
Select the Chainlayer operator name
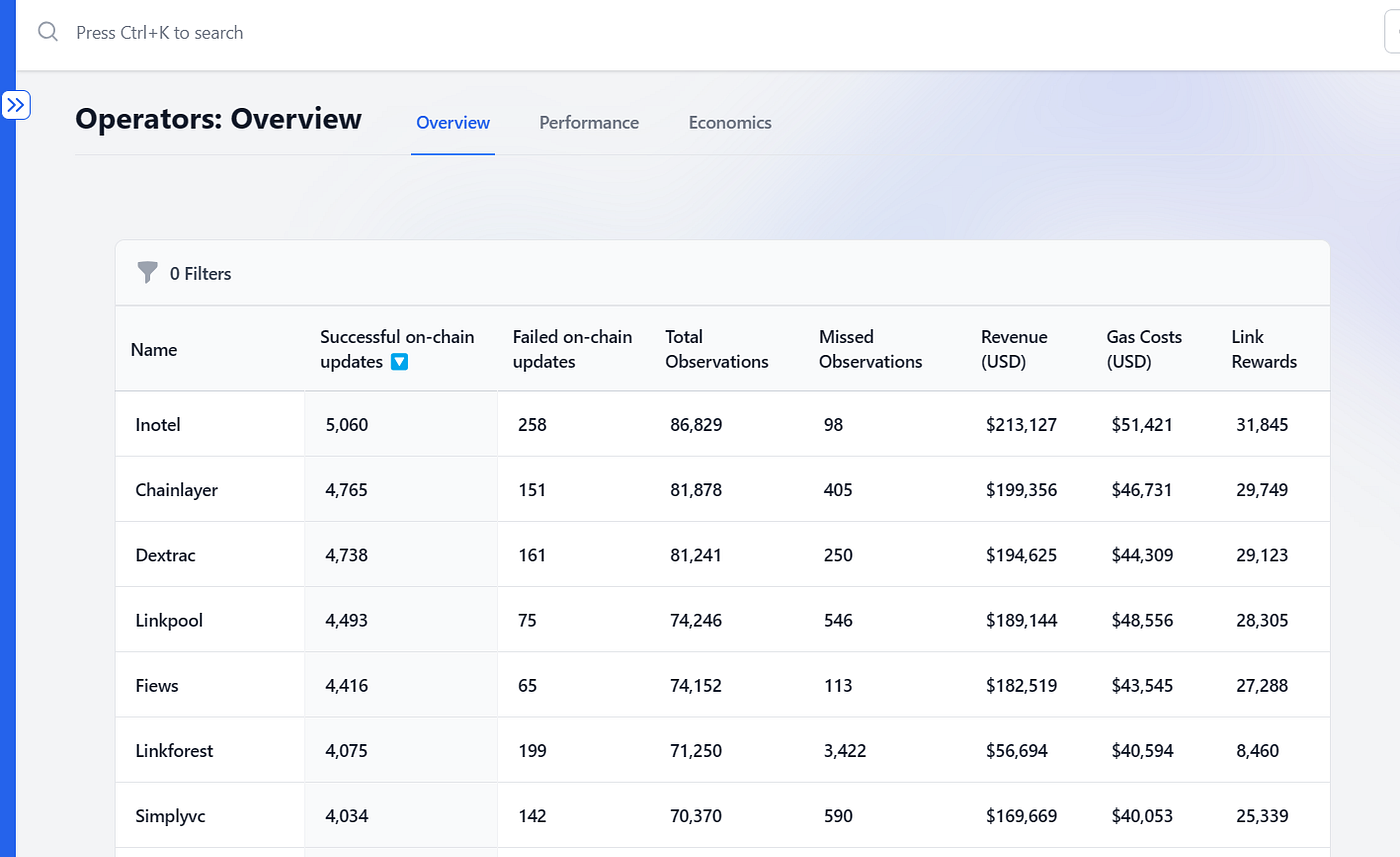(x=177, y=490)
